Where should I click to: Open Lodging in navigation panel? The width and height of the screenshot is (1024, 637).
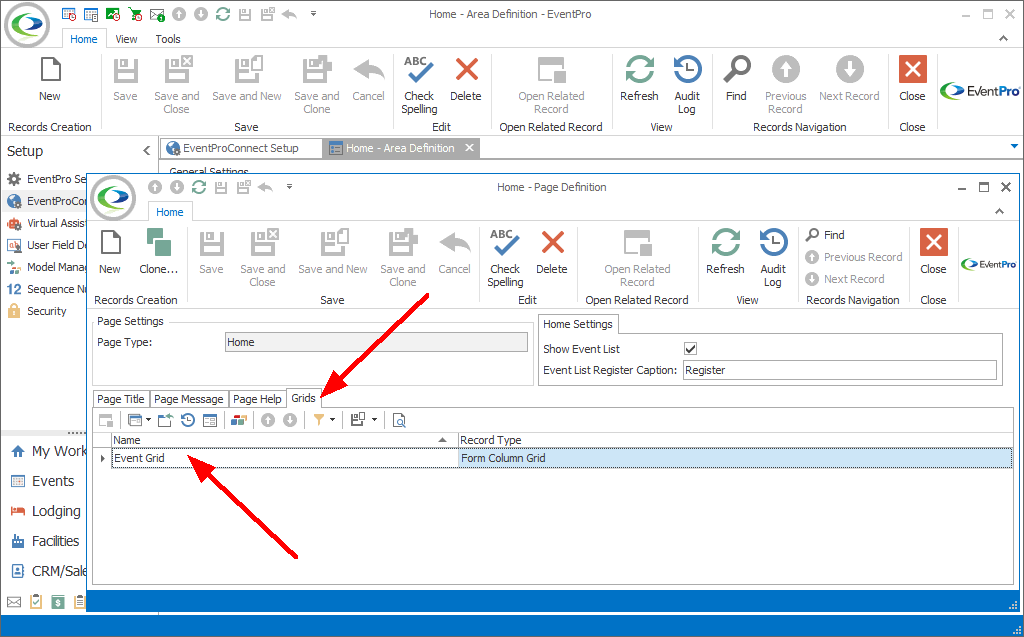pos(56,512)
